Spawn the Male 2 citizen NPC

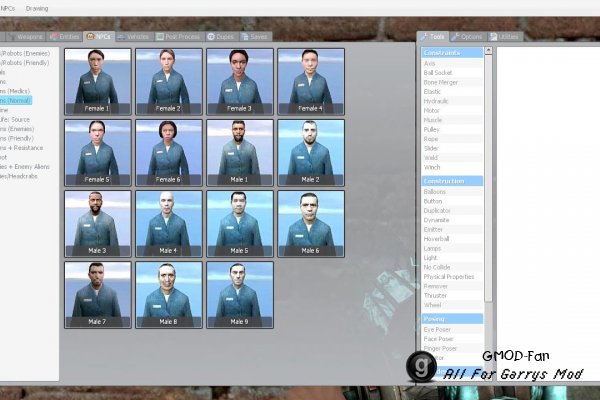coord(311,153)
